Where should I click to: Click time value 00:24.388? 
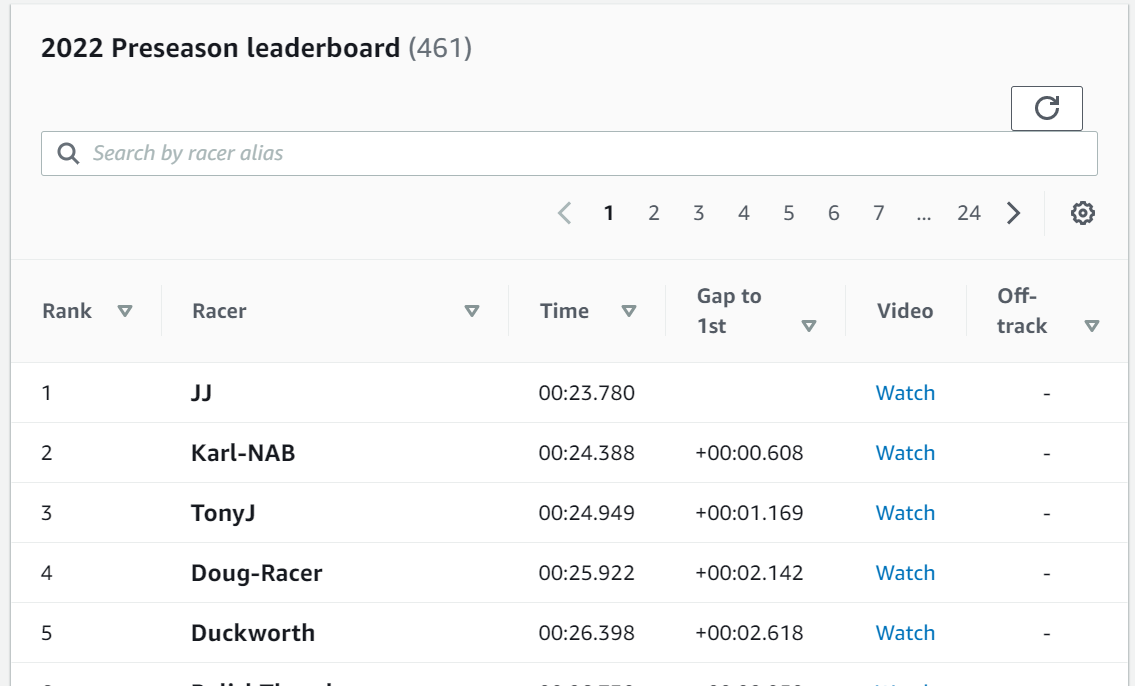click(x=586, y=453)
